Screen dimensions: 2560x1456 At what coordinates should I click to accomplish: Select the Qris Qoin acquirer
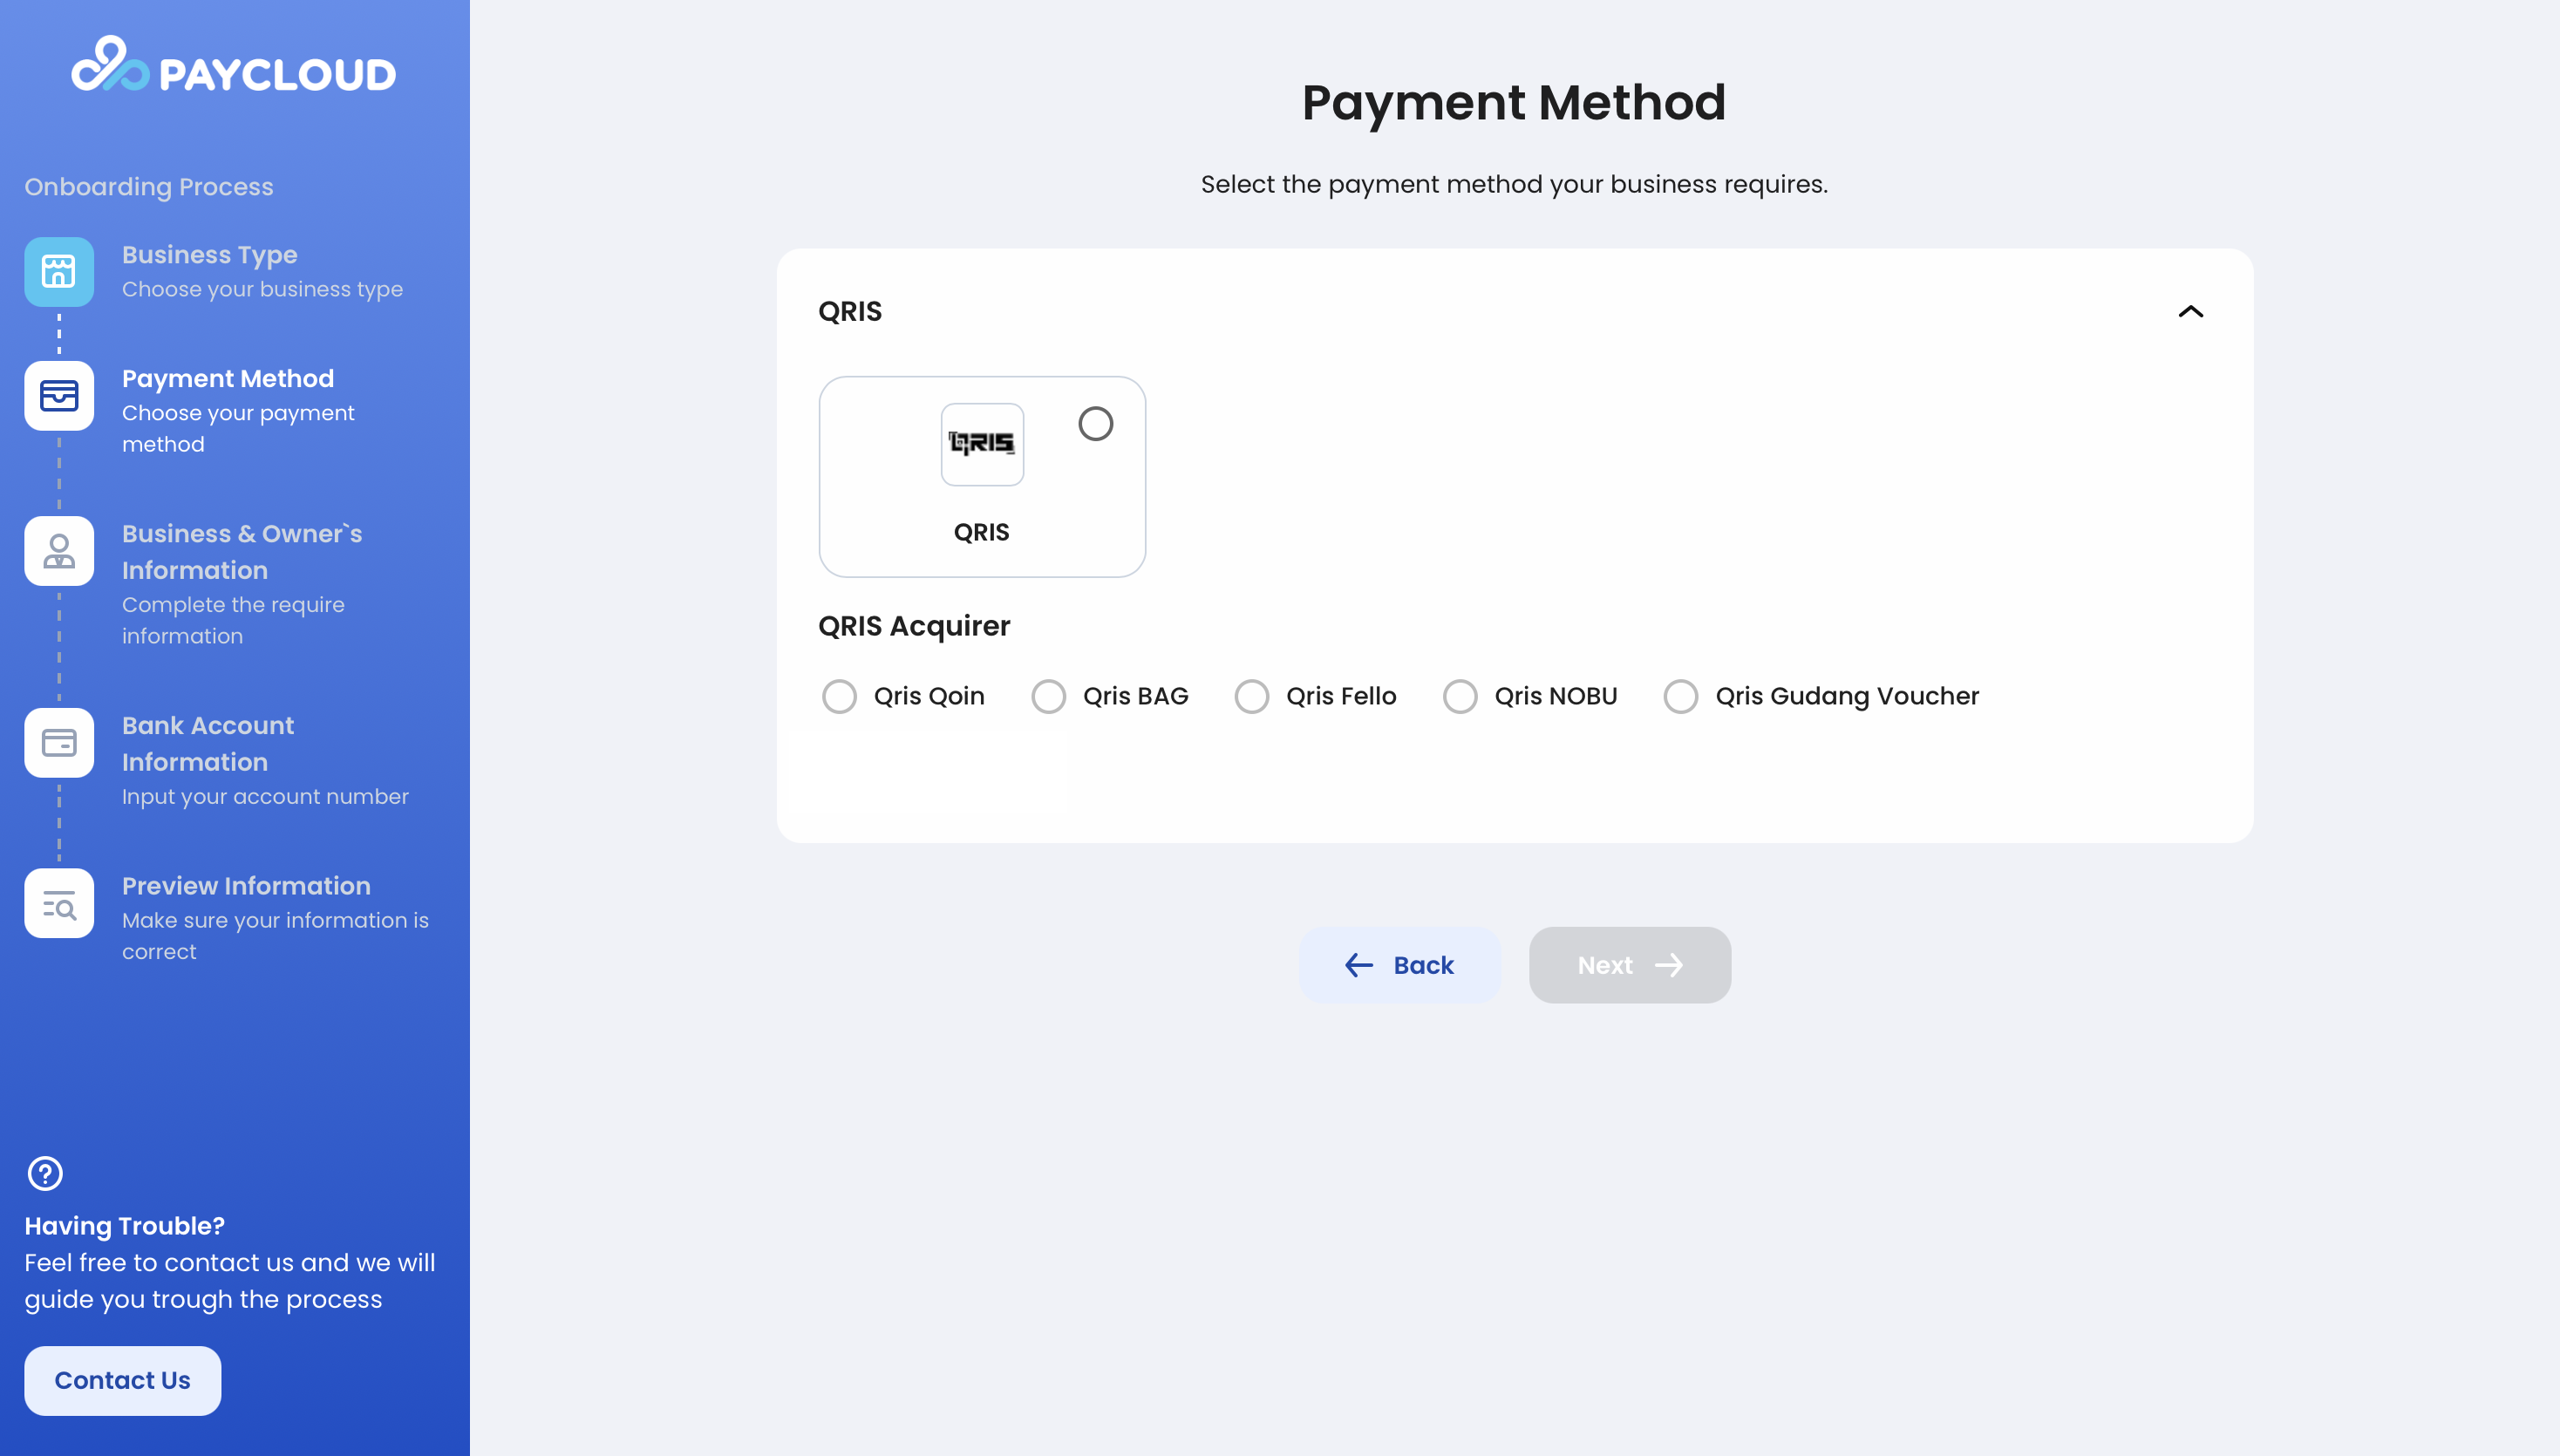pos(840,696)
